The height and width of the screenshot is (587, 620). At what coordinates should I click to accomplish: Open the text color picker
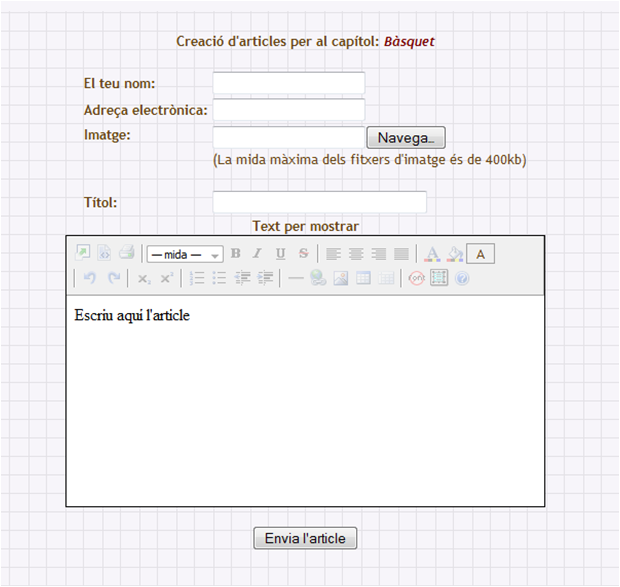pyautogui.click(x=433, y=254)
